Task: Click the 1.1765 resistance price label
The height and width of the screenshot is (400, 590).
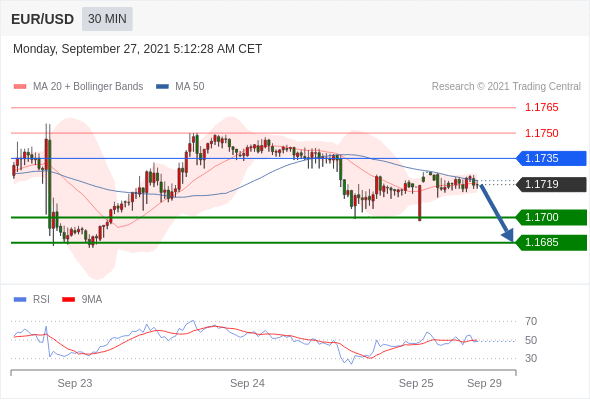Action: (541, 108)
